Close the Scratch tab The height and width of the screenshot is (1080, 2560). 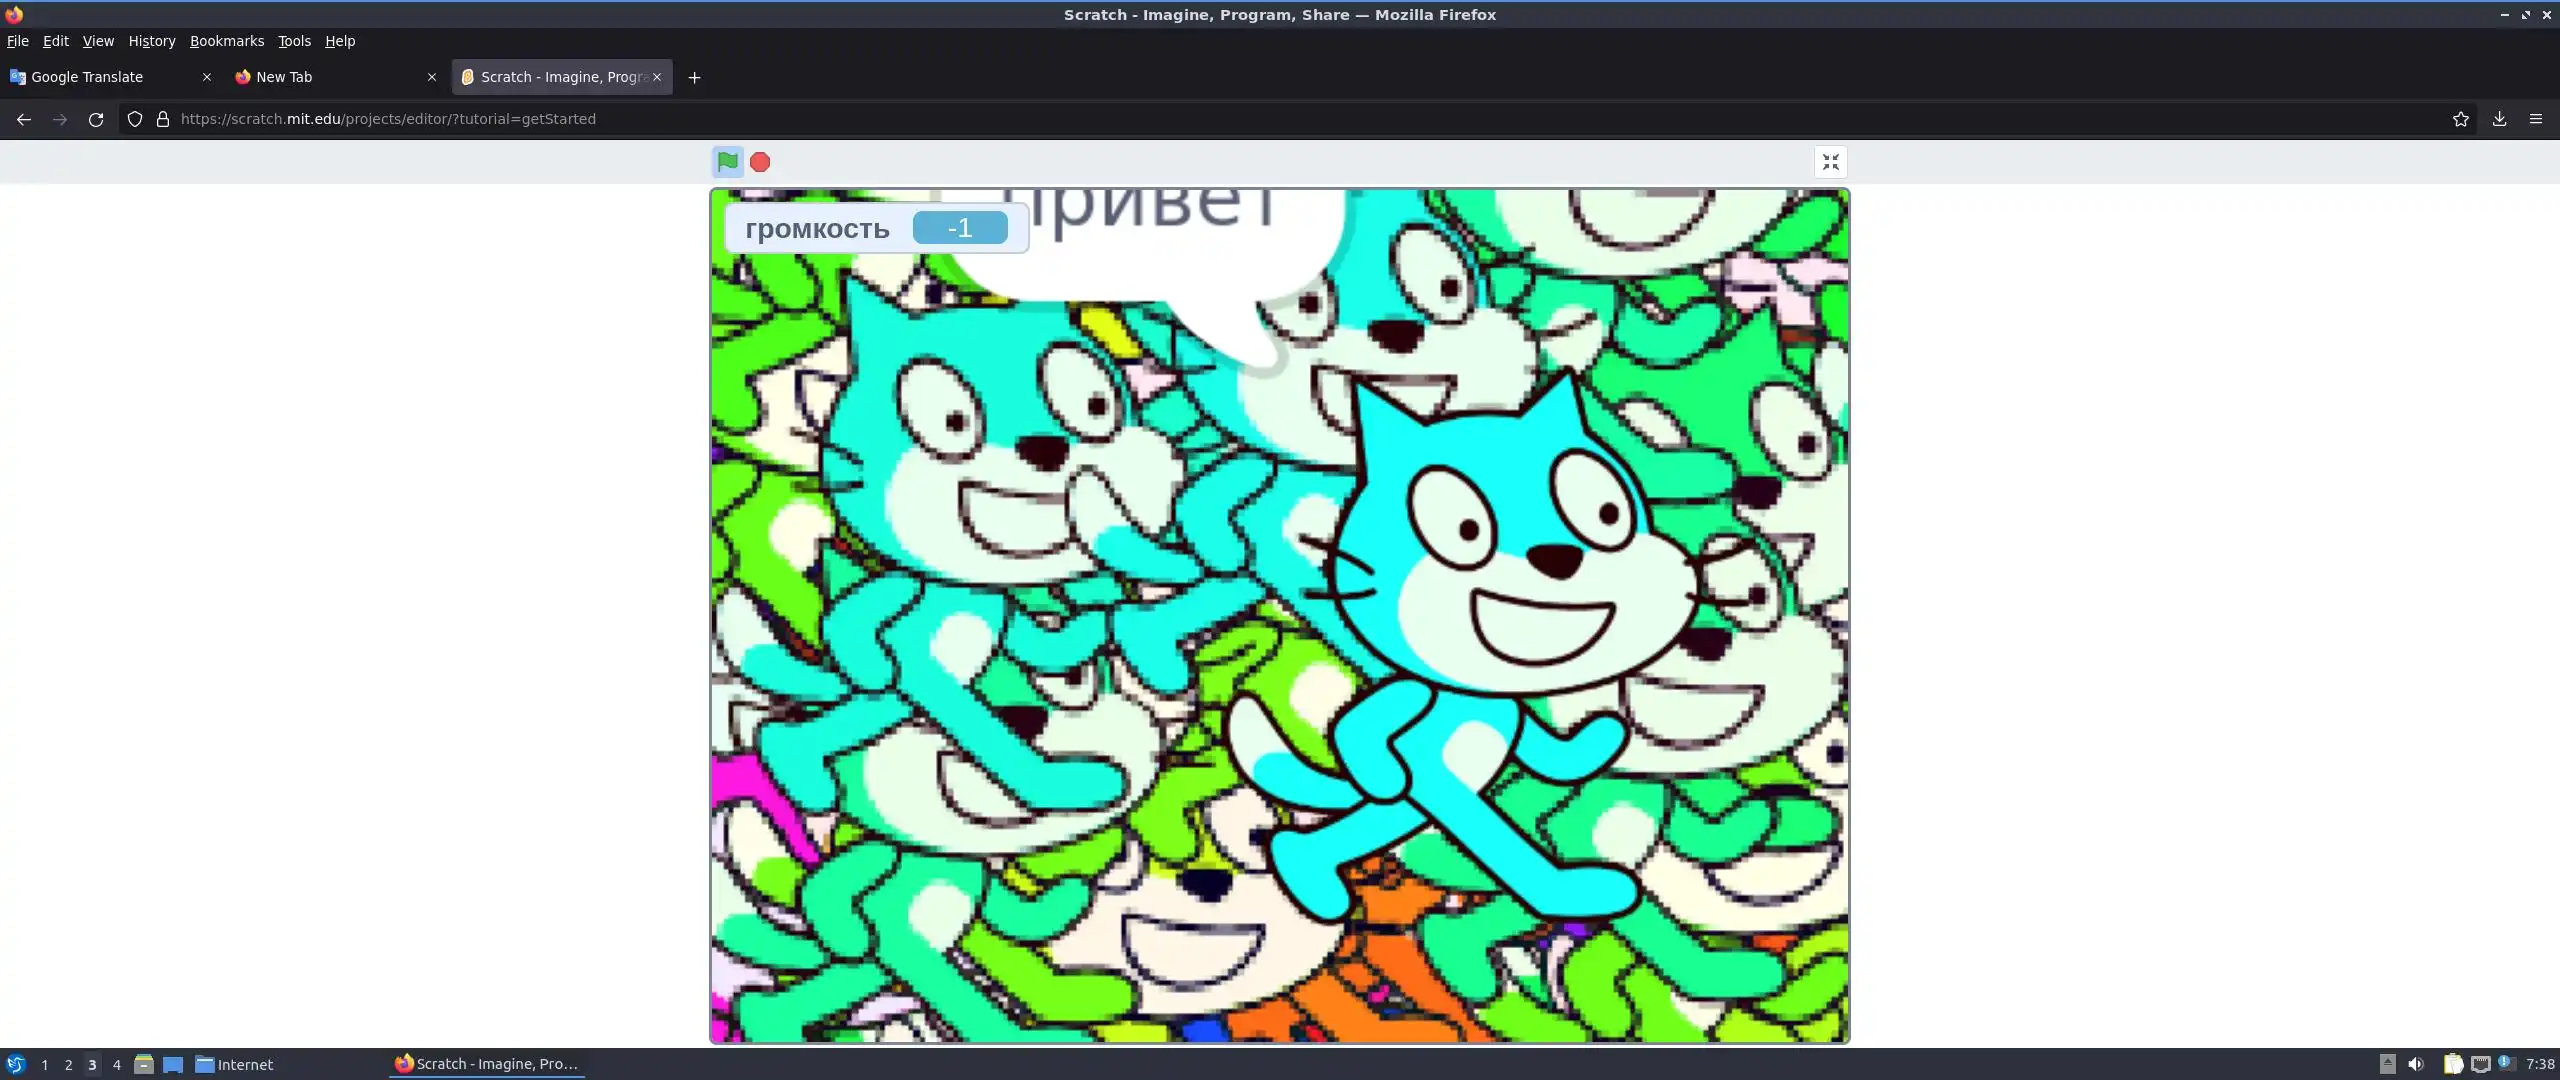point(657,77)
